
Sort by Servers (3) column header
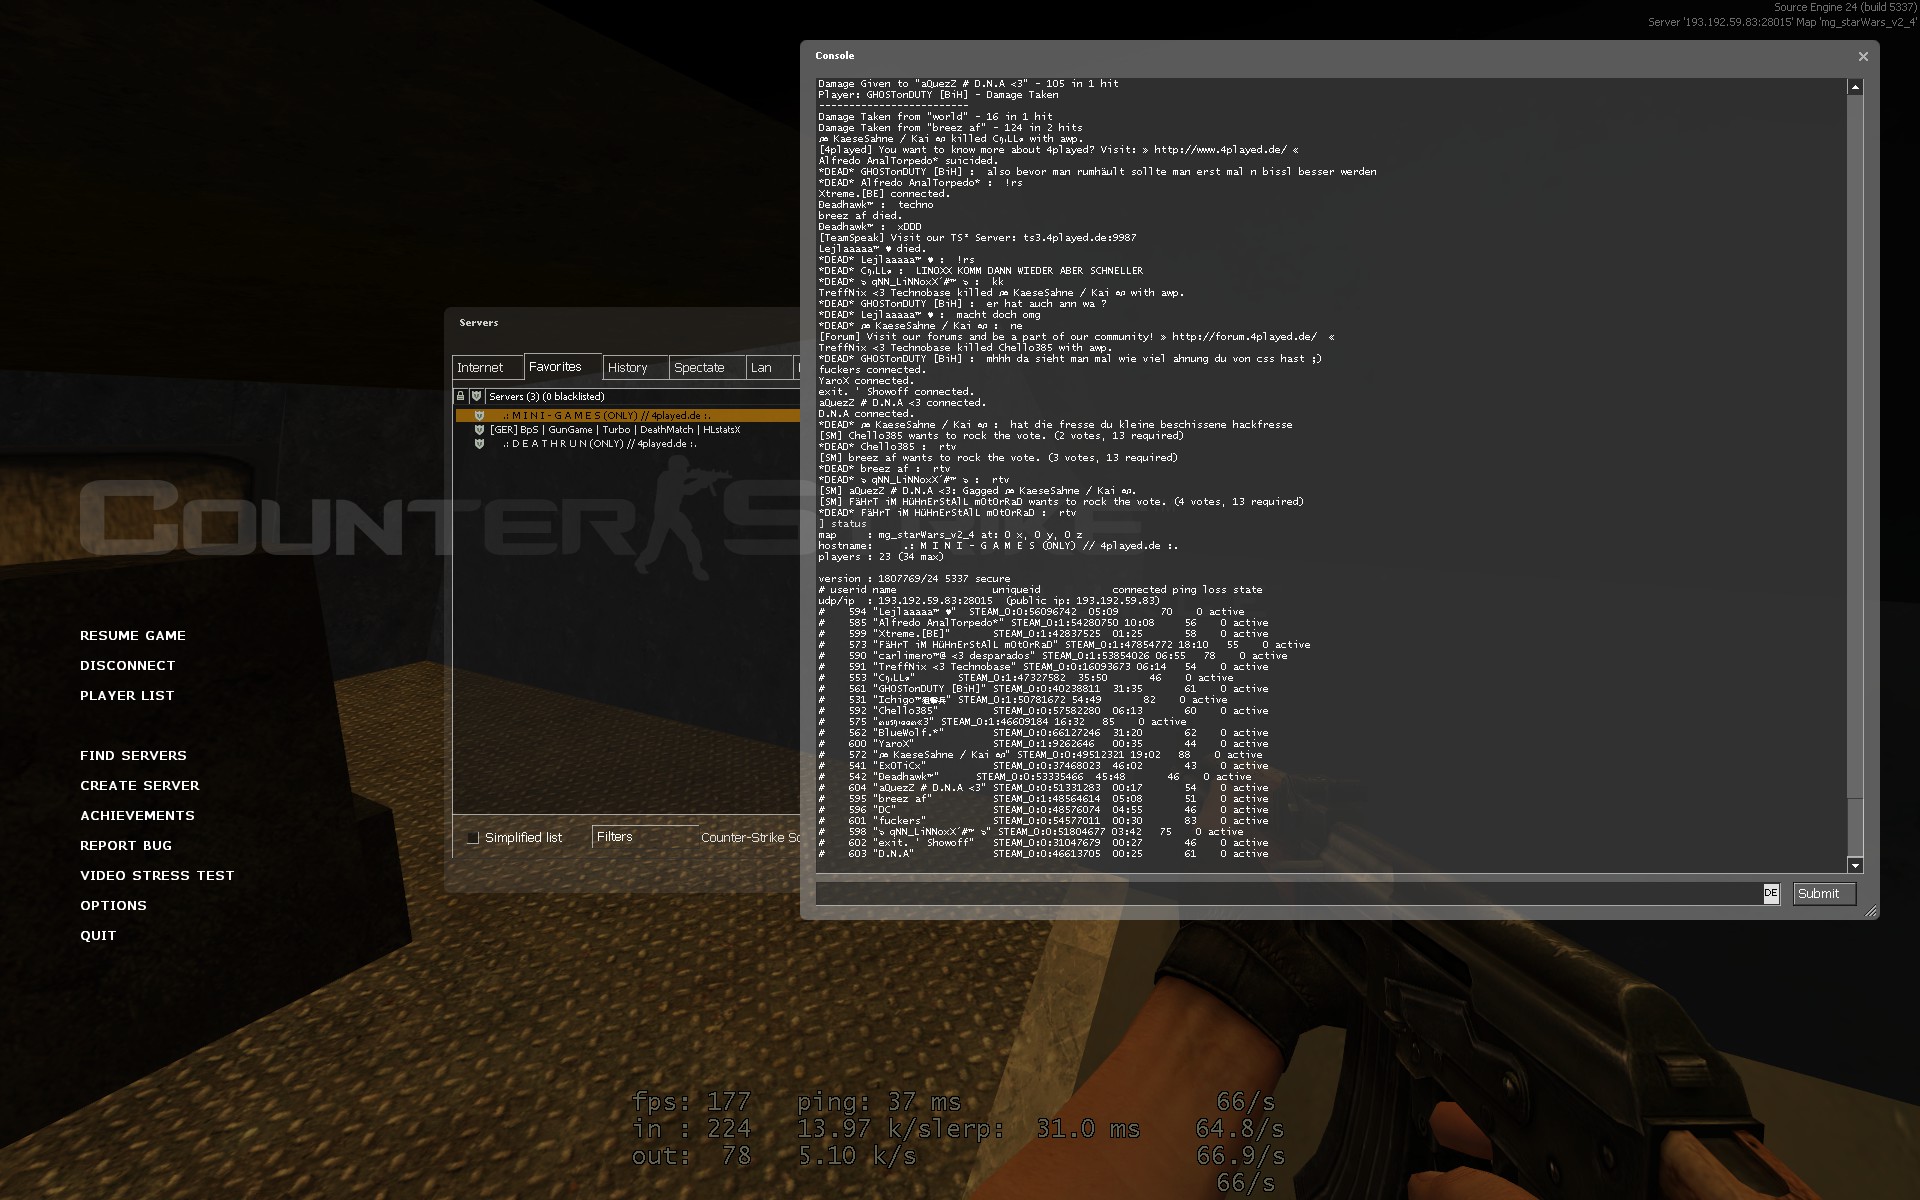click(642, 397)
